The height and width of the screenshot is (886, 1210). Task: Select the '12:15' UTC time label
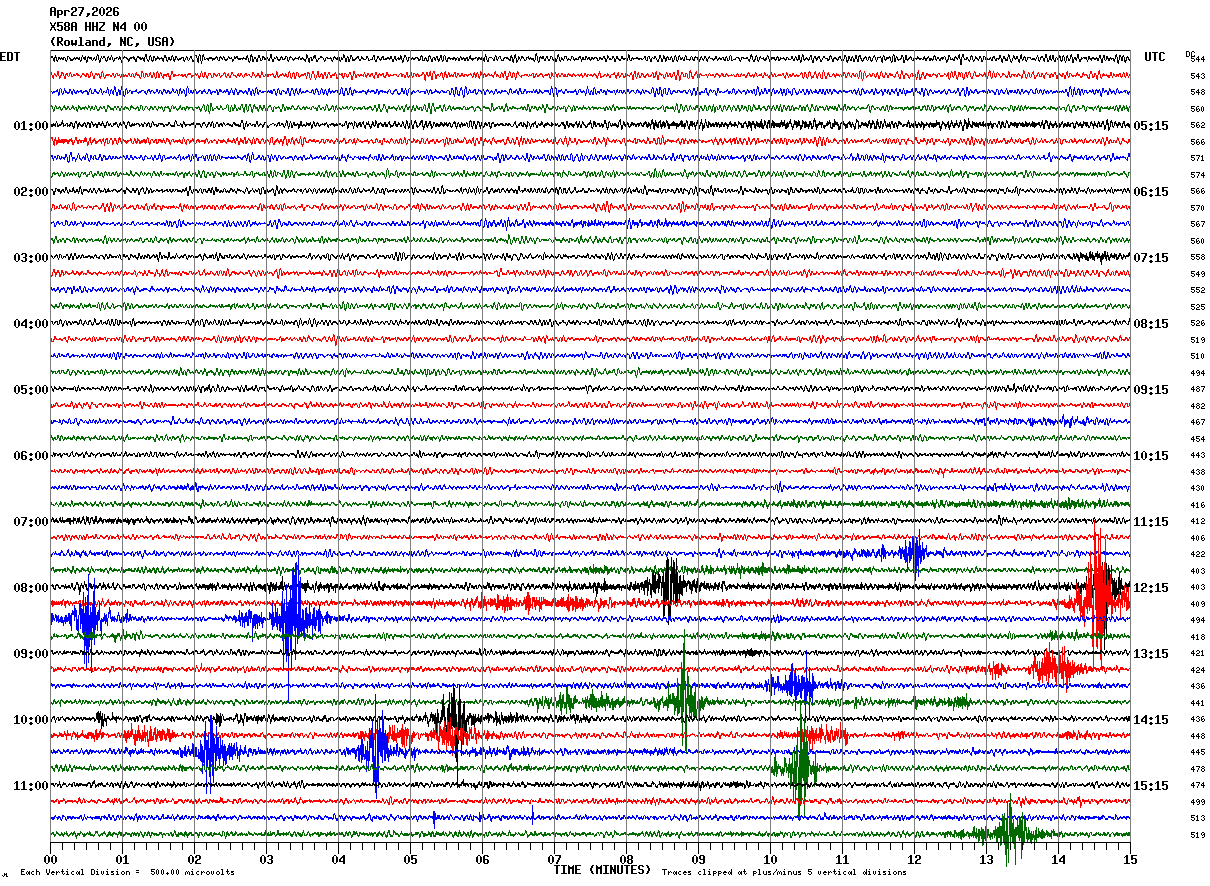click(1151, 588)
